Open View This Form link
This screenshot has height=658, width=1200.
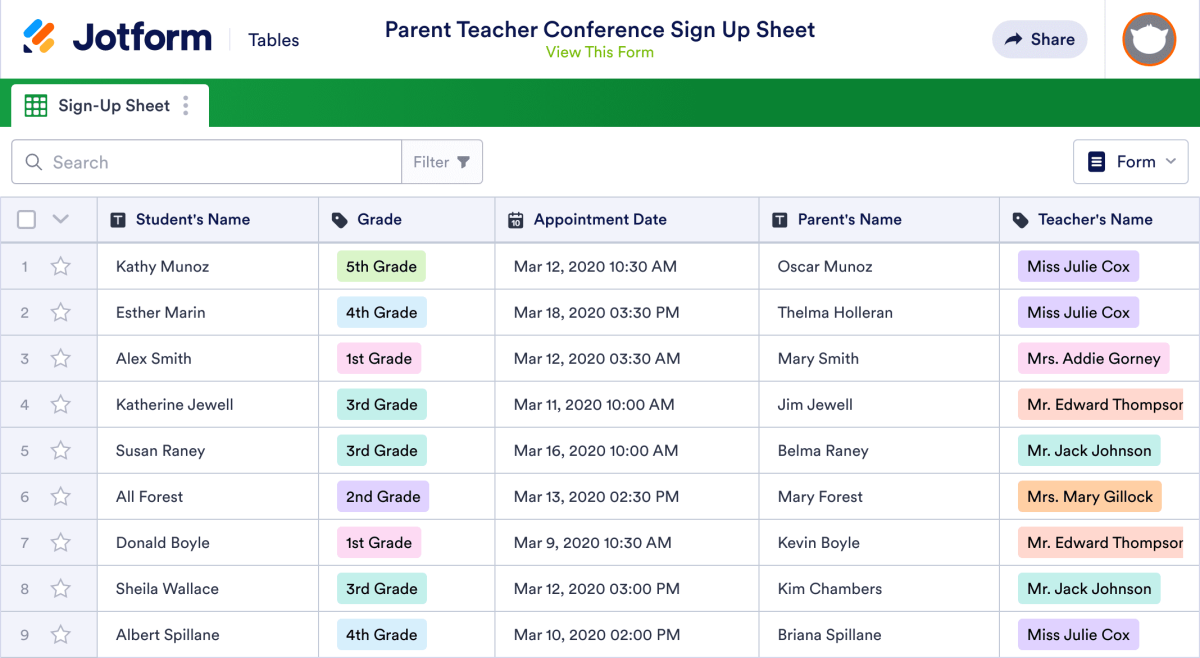click(x=599, y=51)
